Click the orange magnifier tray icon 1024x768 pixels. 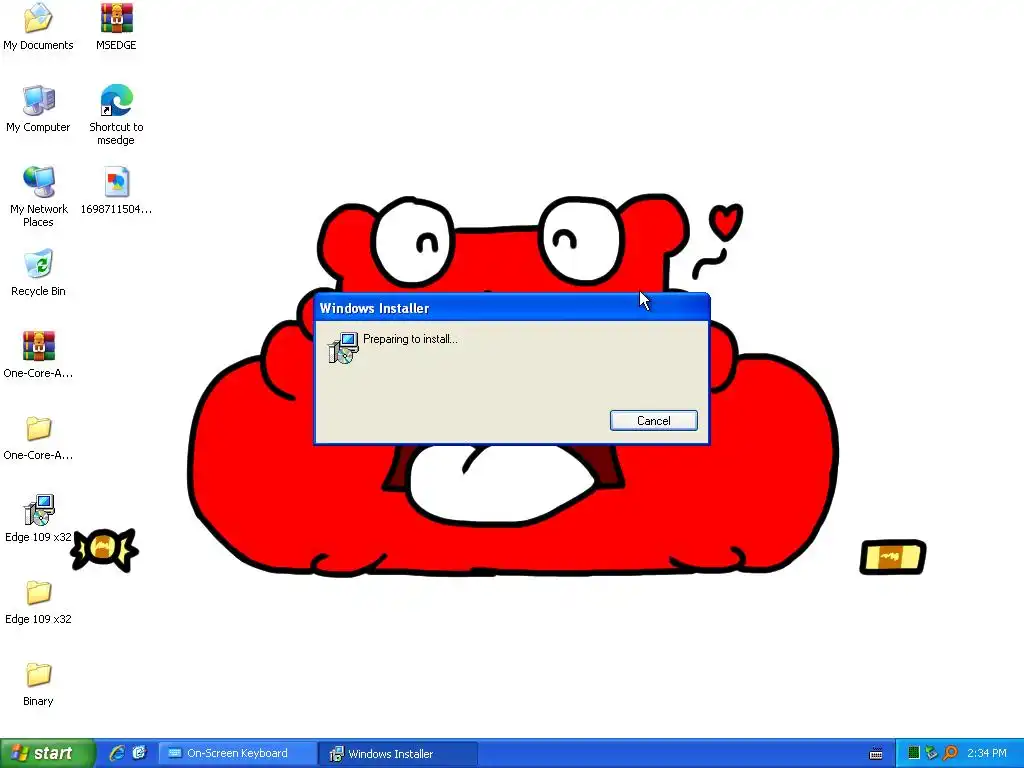[x=950, y=753]
